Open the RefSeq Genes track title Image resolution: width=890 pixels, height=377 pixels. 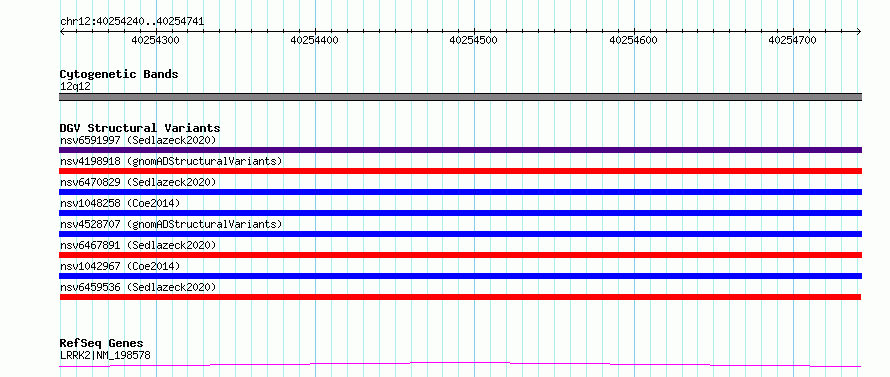click(x=101, y=343)
